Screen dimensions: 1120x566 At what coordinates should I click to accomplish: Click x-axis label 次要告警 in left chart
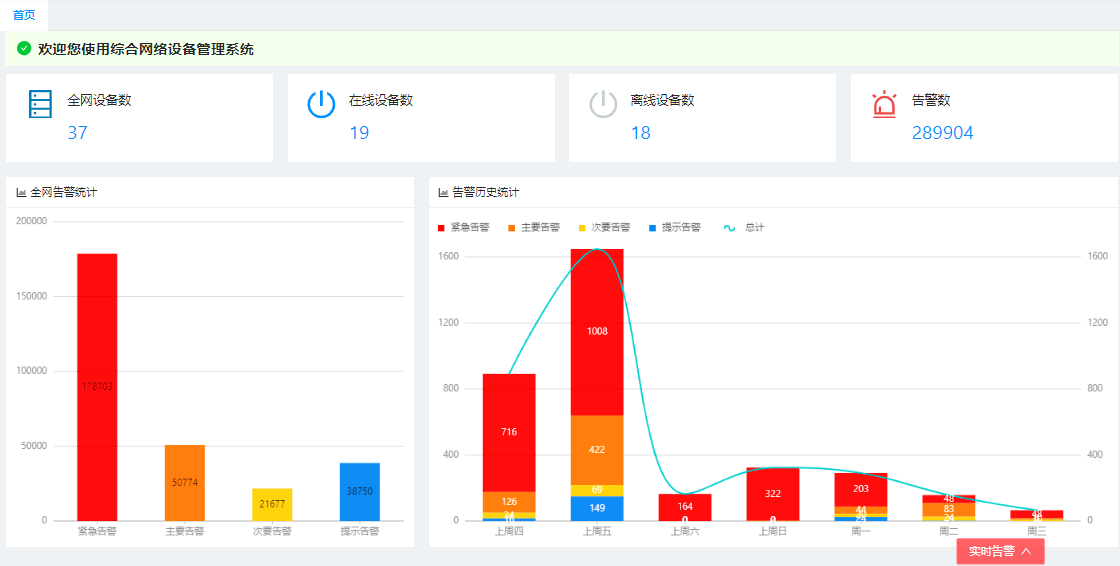tap(272, 531)
